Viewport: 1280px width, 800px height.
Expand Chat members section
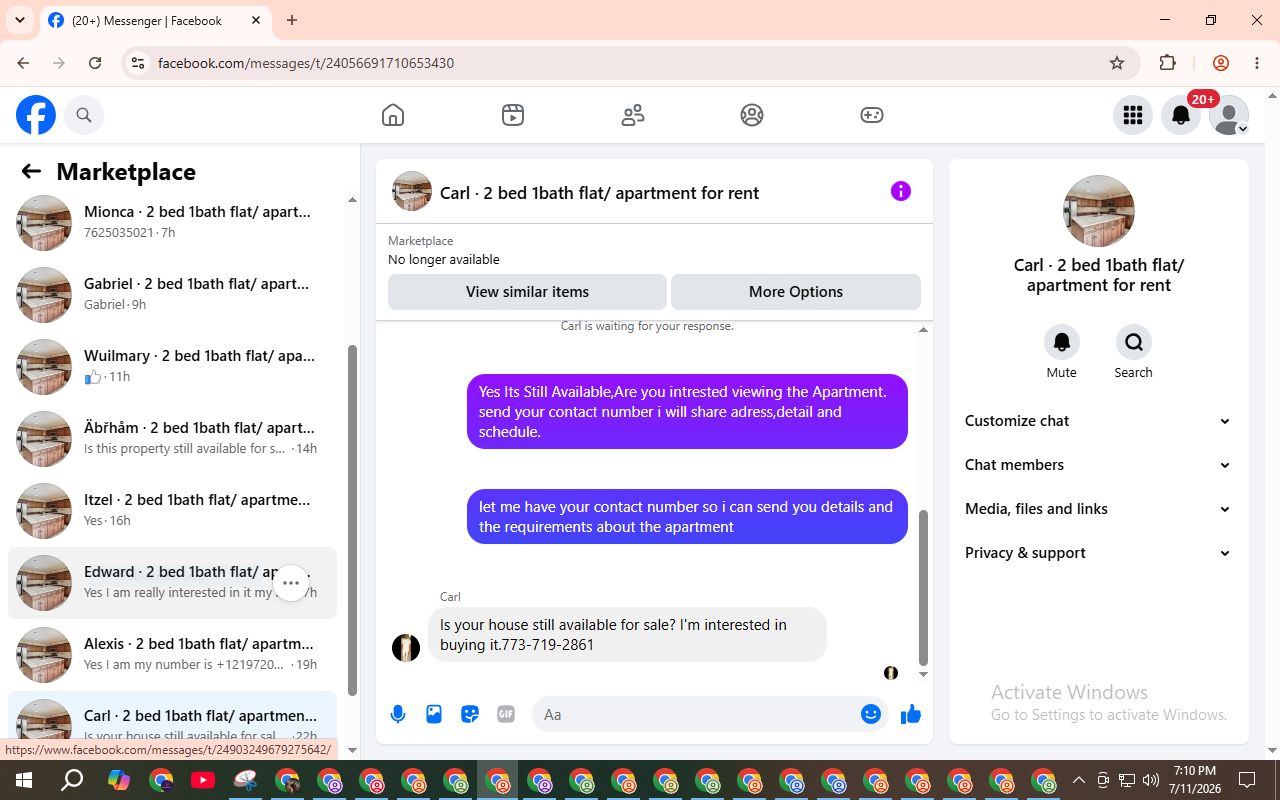point(1098,465)
